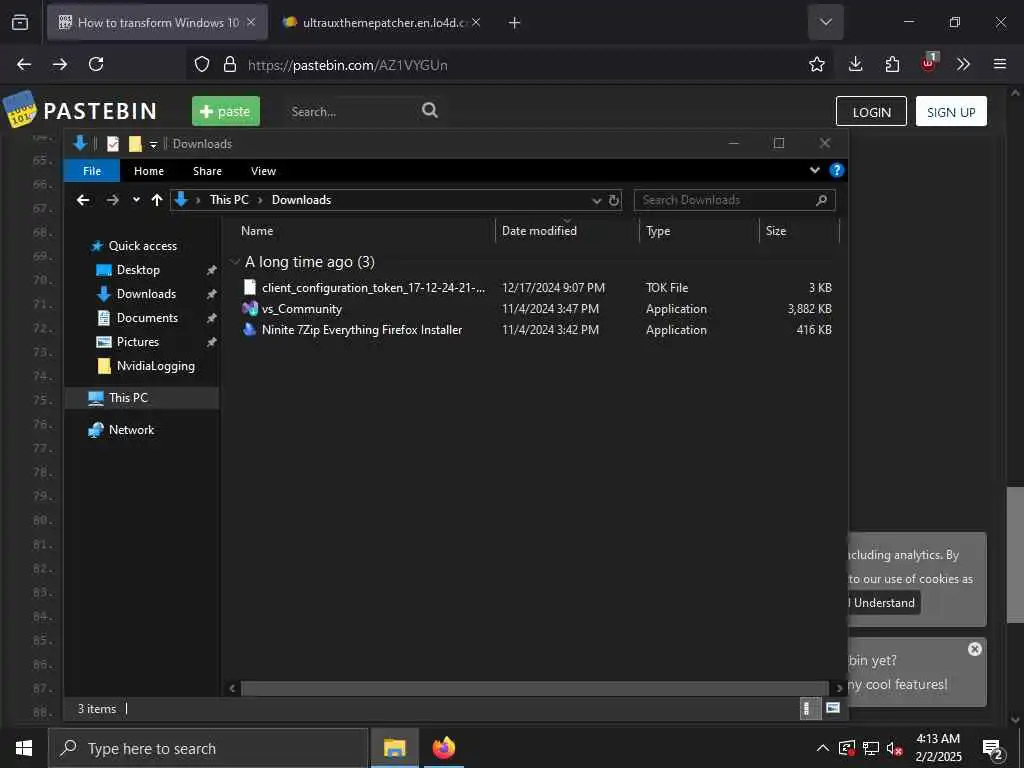Expand address path chevron after This PC
The image size is (1024, 768).
259,200
